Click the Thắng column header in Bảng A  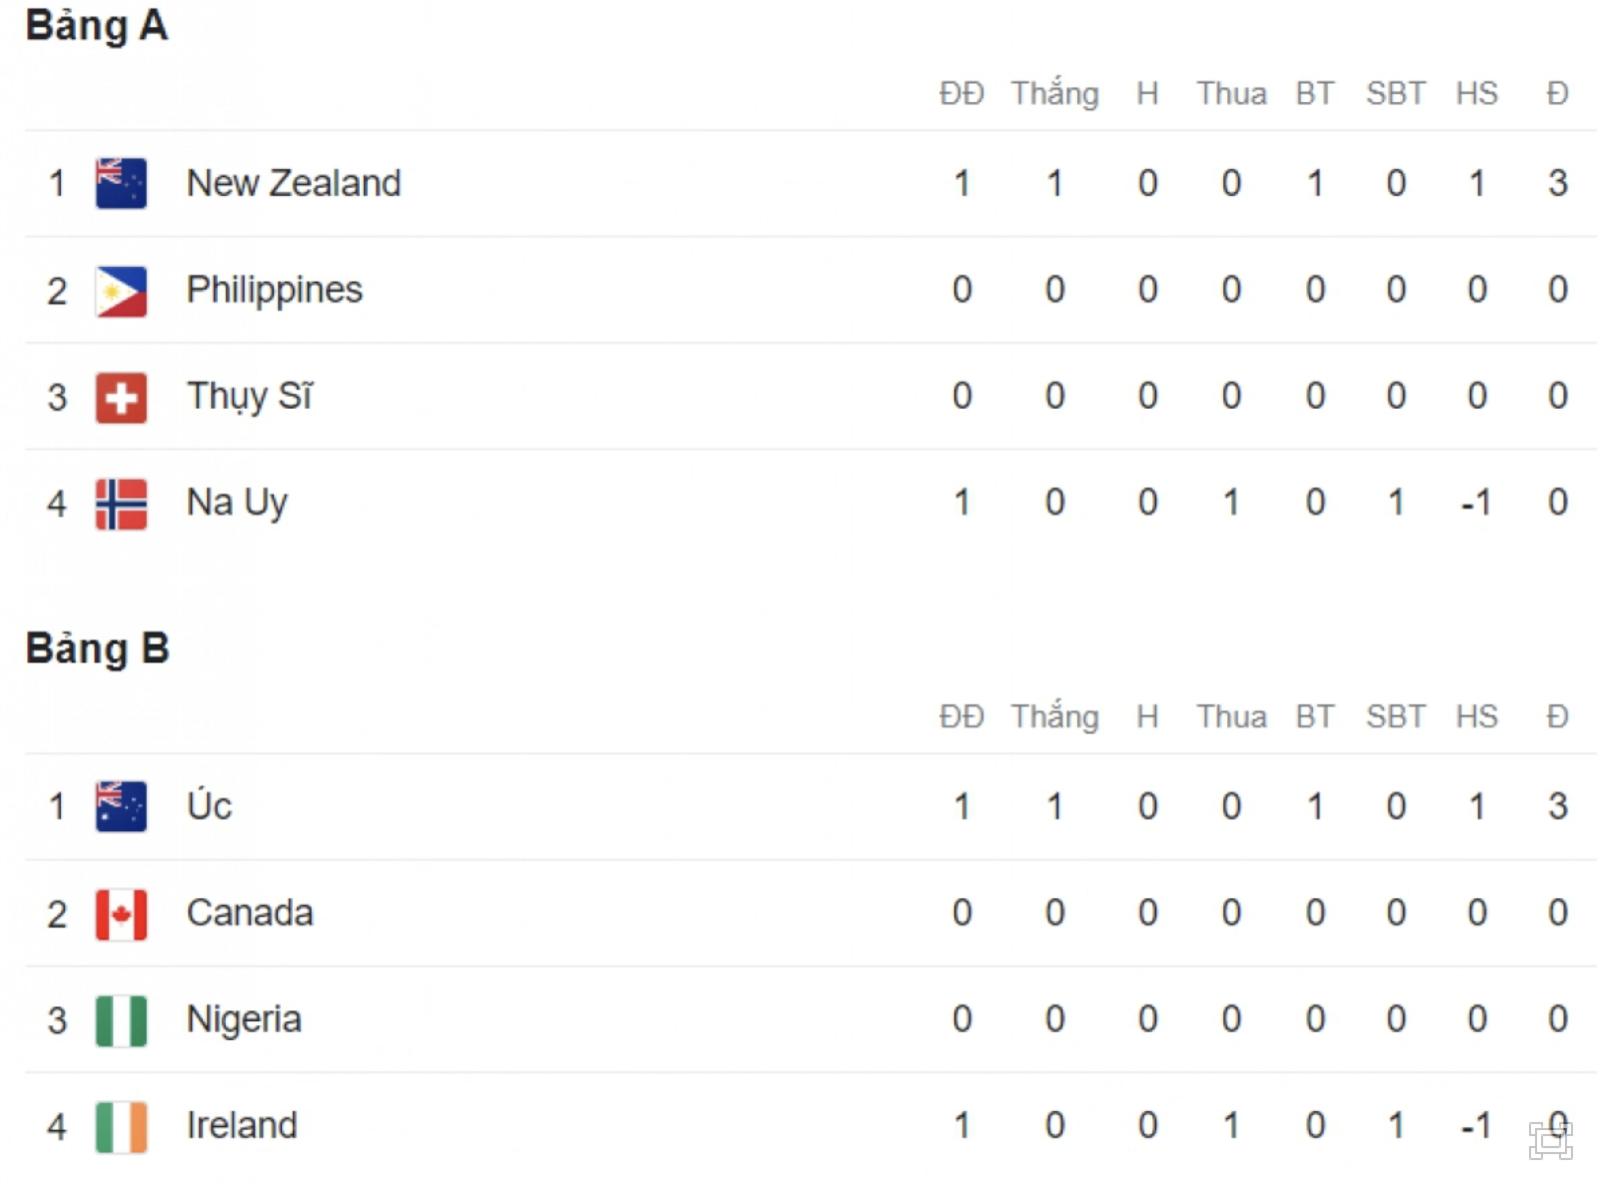click(x=1054, y=93)
